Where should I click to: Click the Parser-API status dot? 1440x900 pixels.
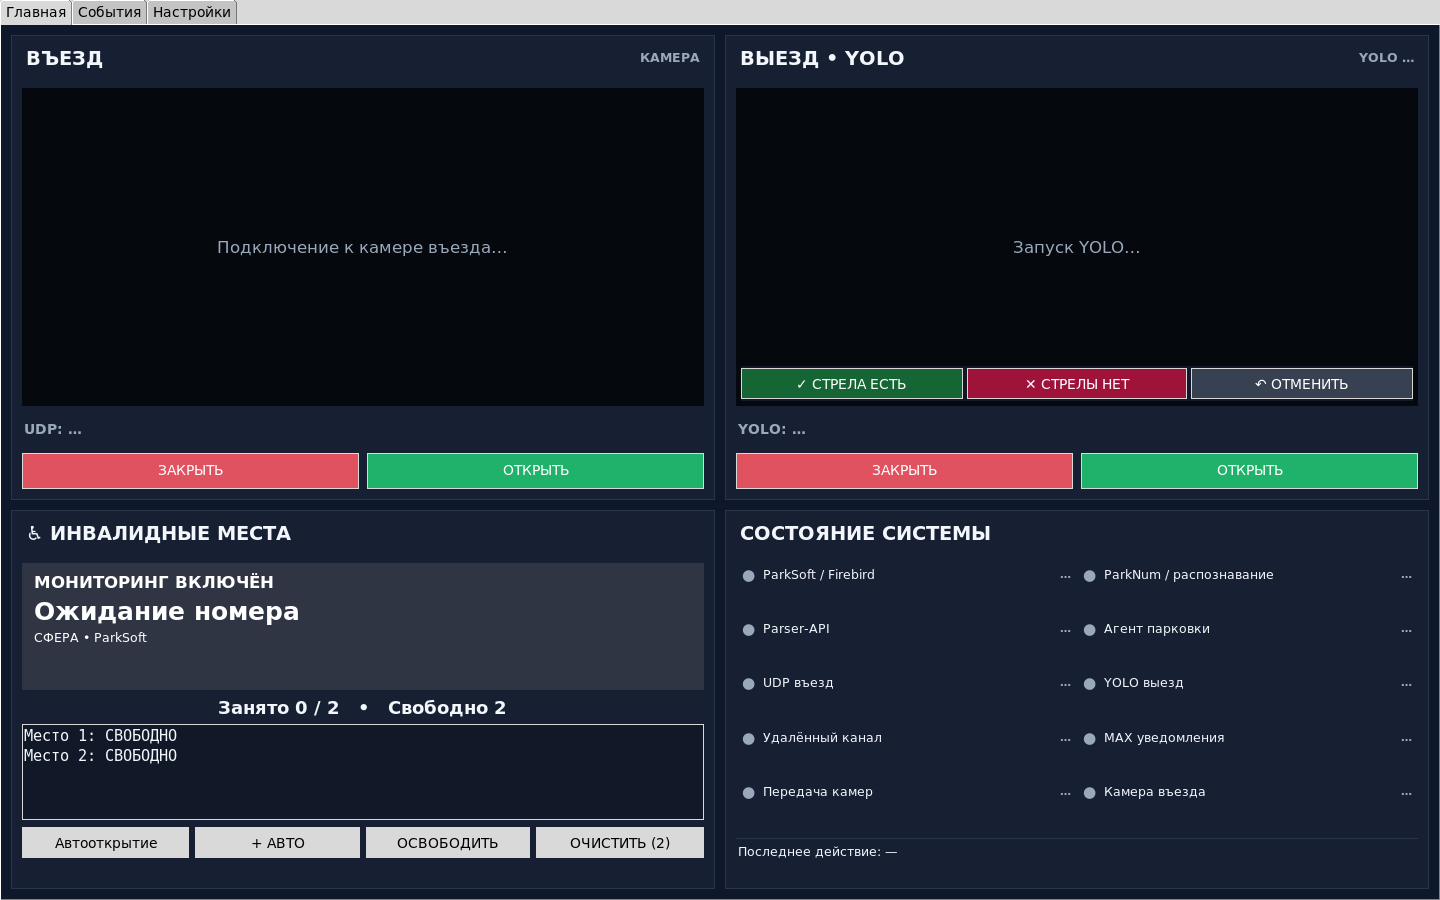pos(749,630)
